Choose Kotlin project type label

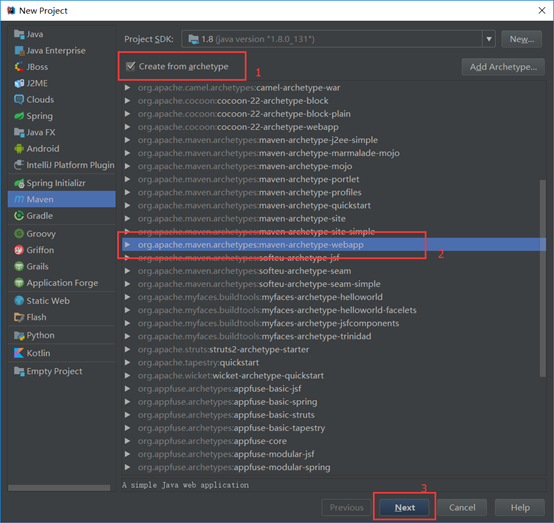[x=39, y=353]
